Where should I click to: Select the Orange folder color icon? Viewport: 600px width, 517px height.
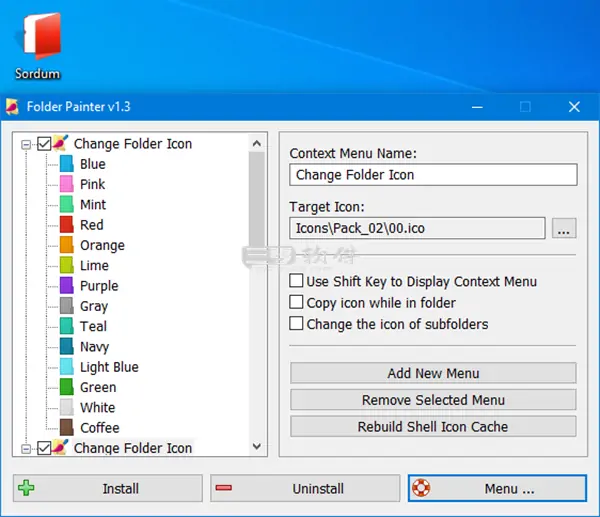pos(67,245)
